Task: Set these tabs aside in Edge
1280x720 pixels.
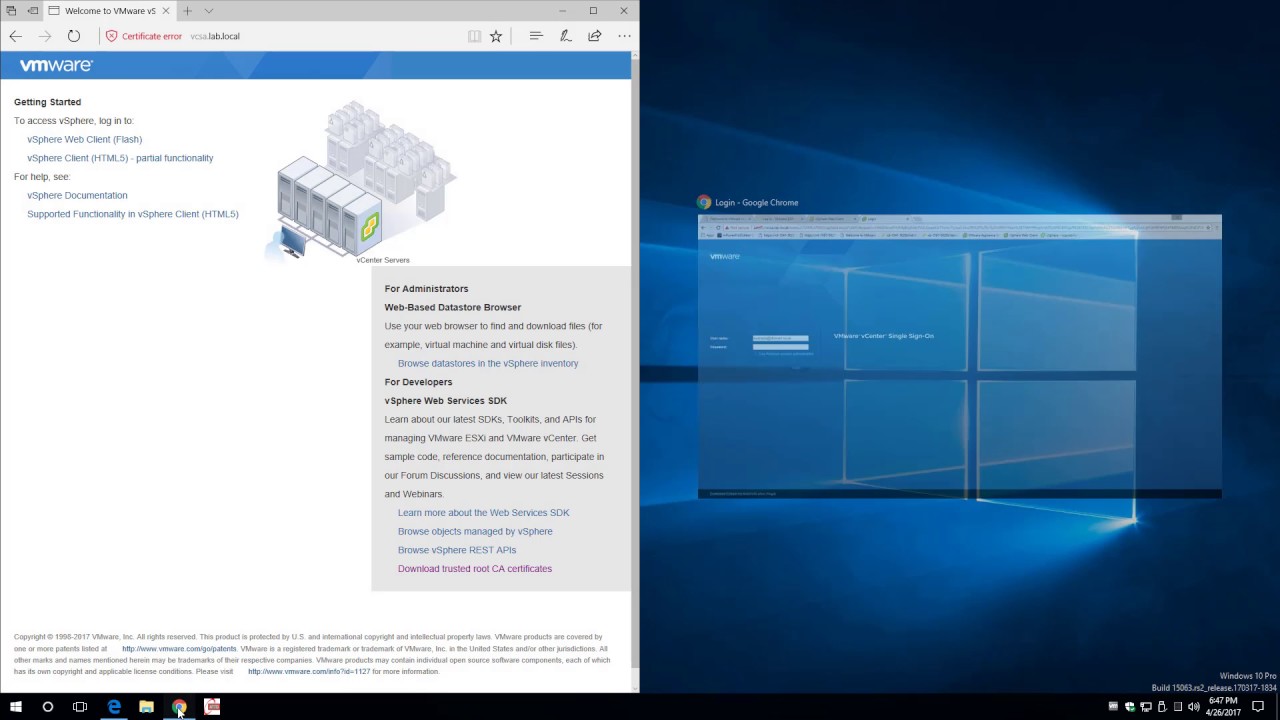Action: 32,11
